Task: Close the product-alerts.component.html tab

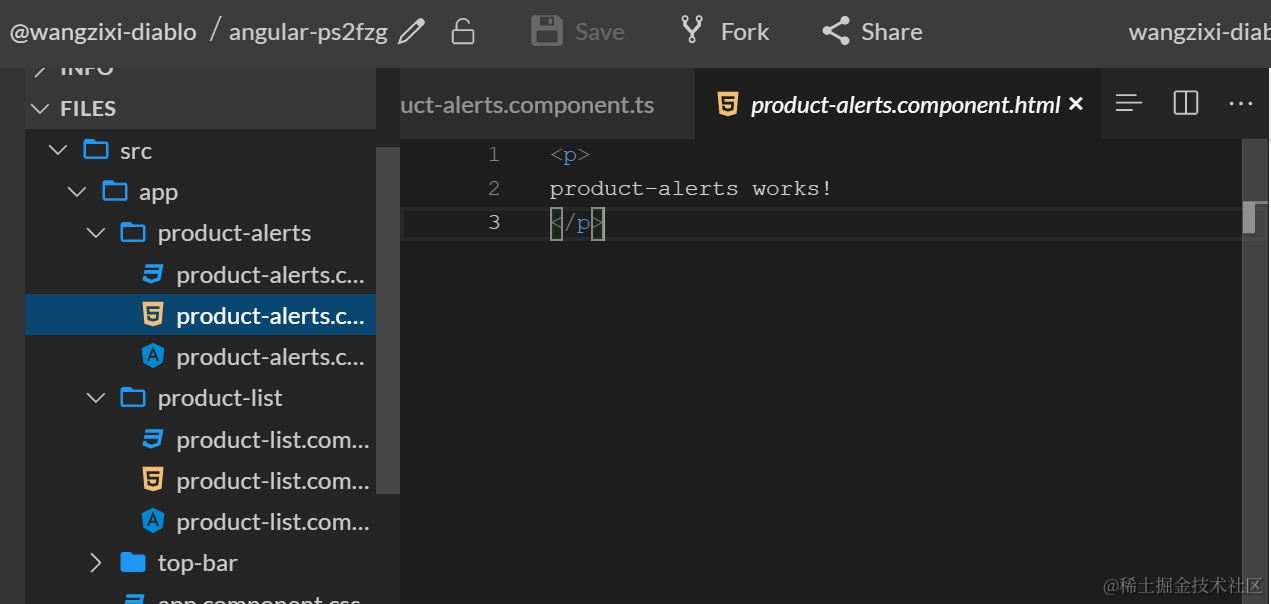Action: point(1076,104)
